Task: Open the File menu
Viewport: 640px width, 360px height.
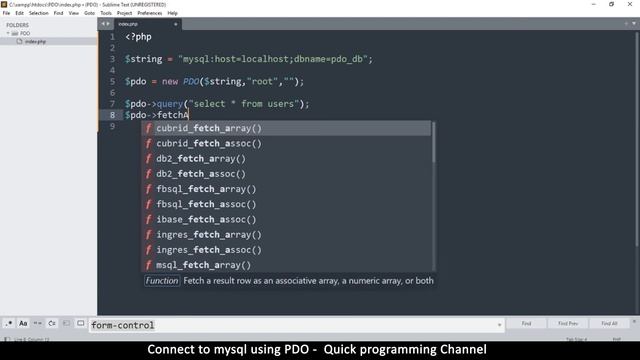Action: click(x=6, y=13)
